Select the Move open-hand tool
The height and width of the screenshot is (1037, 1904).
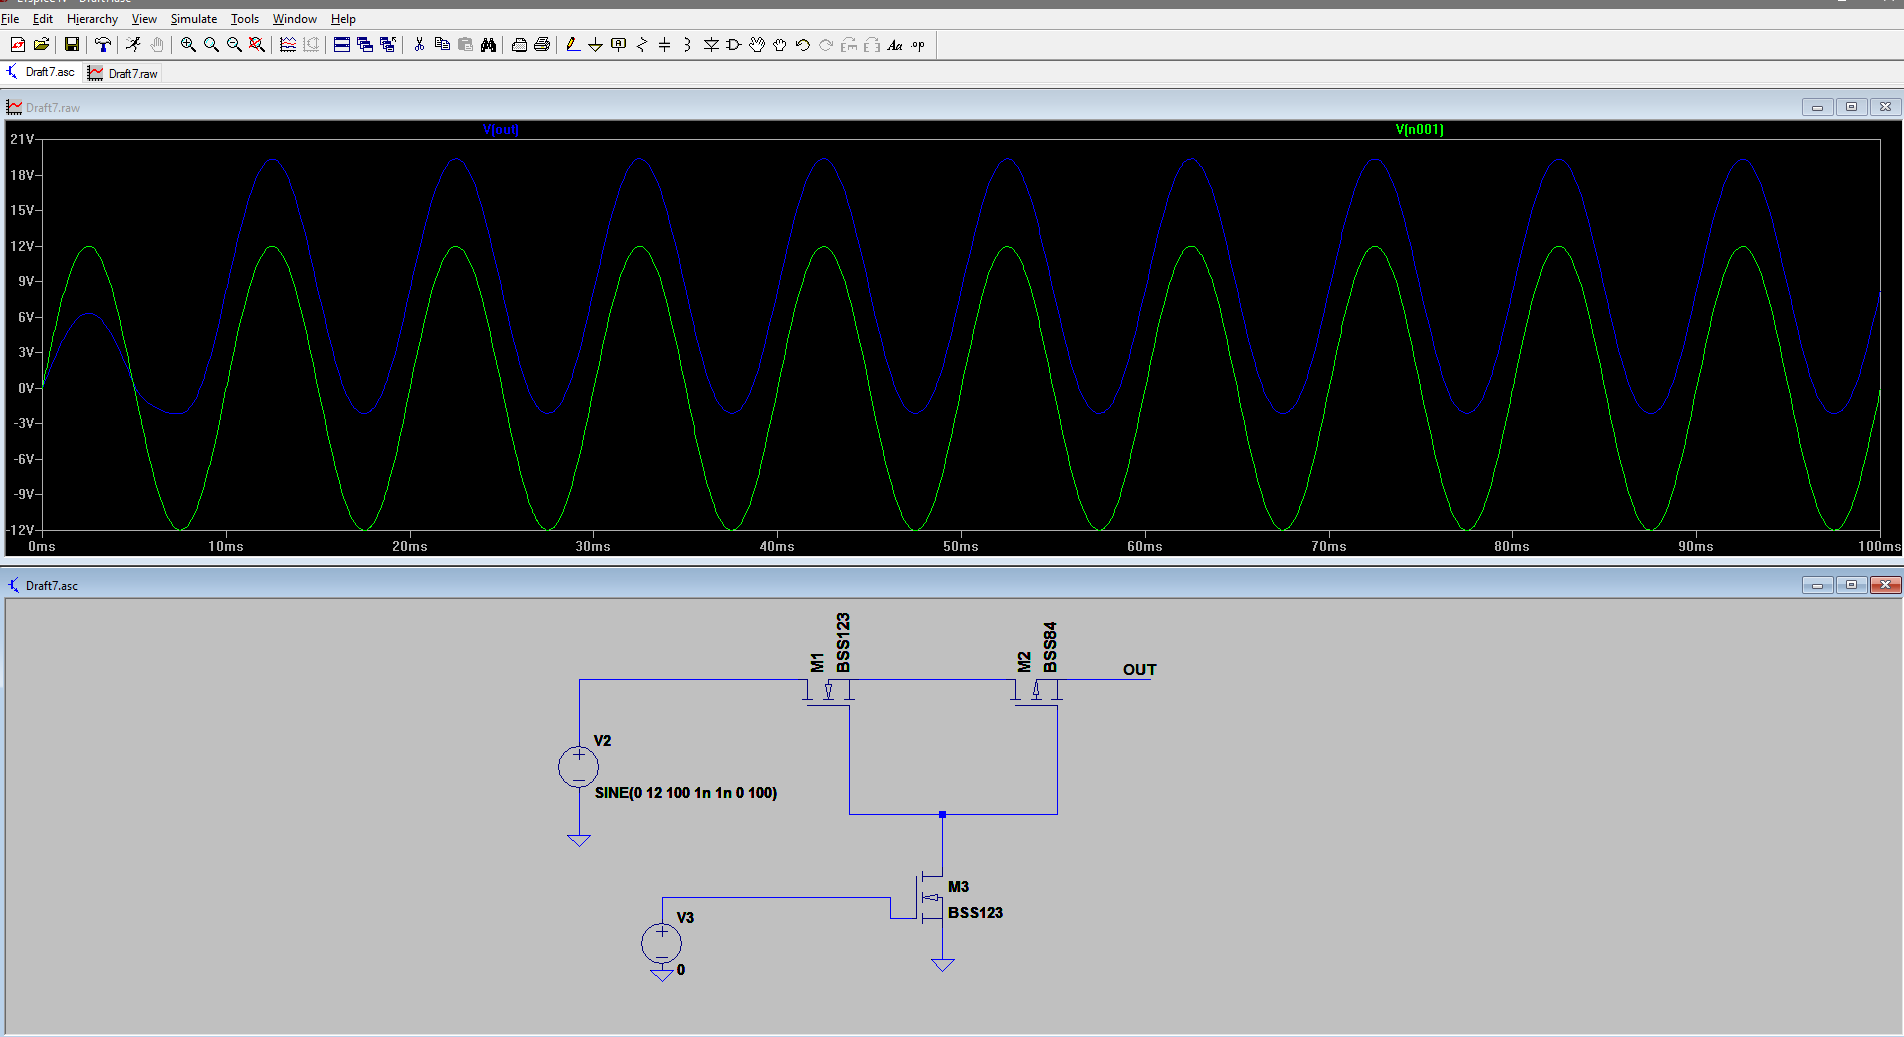pyautogui.click(x=757, y=44)
